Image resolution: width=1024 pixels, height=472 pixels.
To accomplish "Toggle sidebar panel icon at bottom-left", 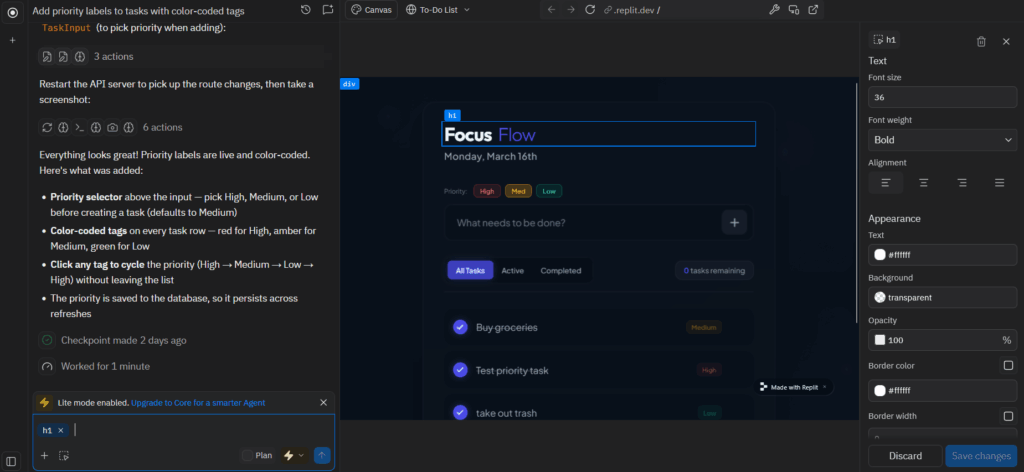I will coord(11,461).
